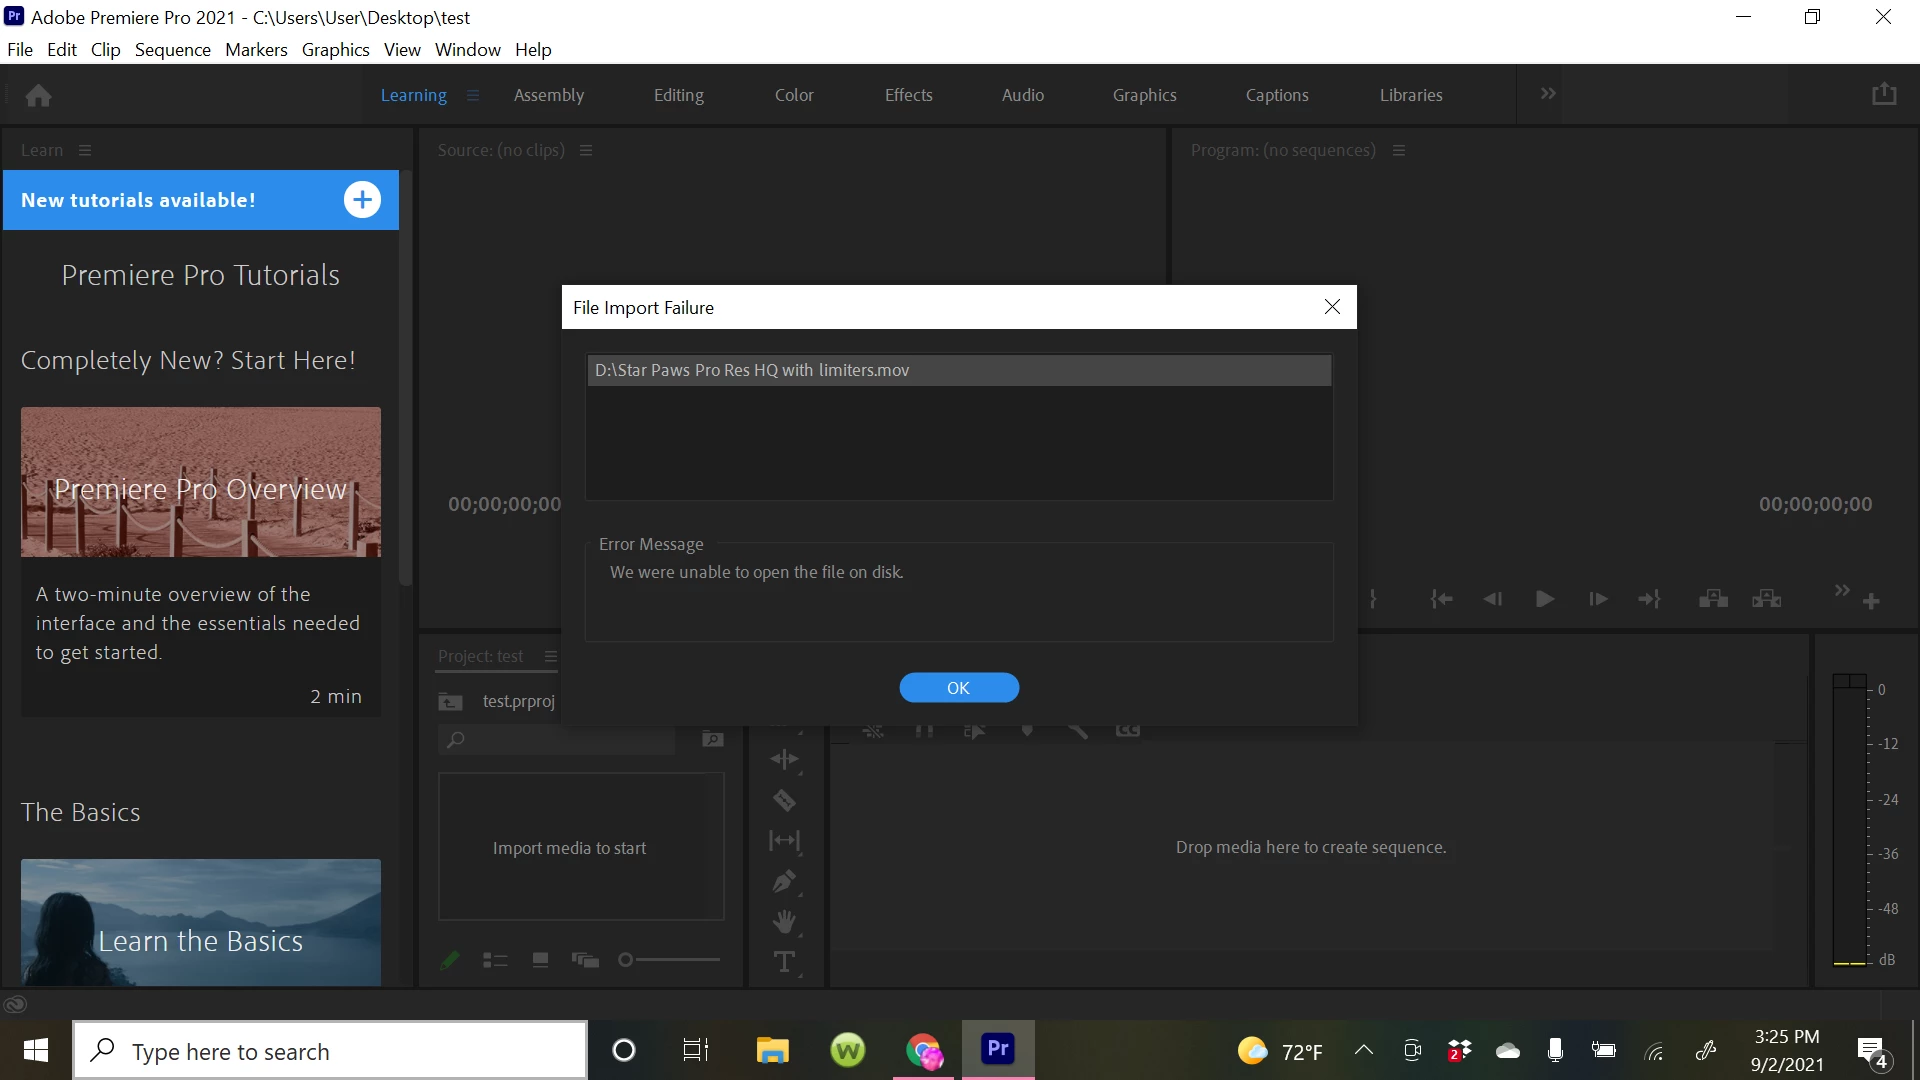
Task: Expand workspace overflow chevrons
Action: pyautogui.click(x=1548, y=94)
